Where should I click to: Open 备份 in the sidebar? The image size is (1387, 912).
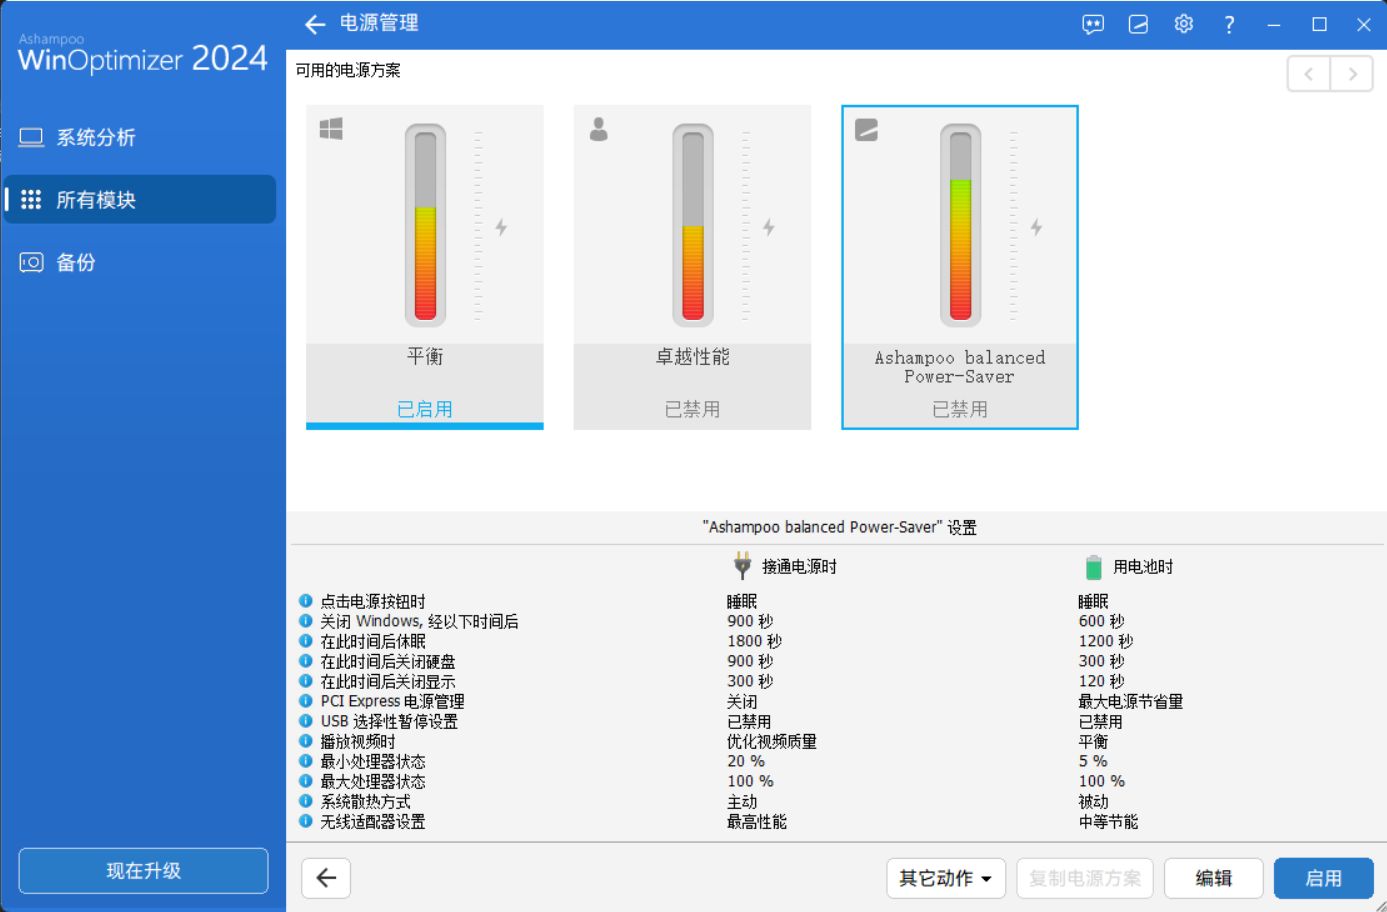[x=140, y=262]
